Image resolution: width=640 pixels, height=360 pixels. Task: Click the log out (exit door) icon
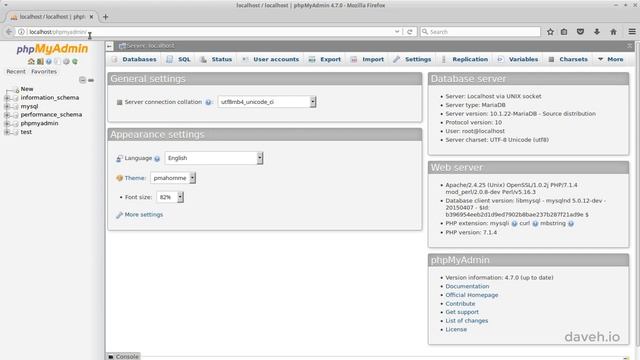[x=40, y=62]
